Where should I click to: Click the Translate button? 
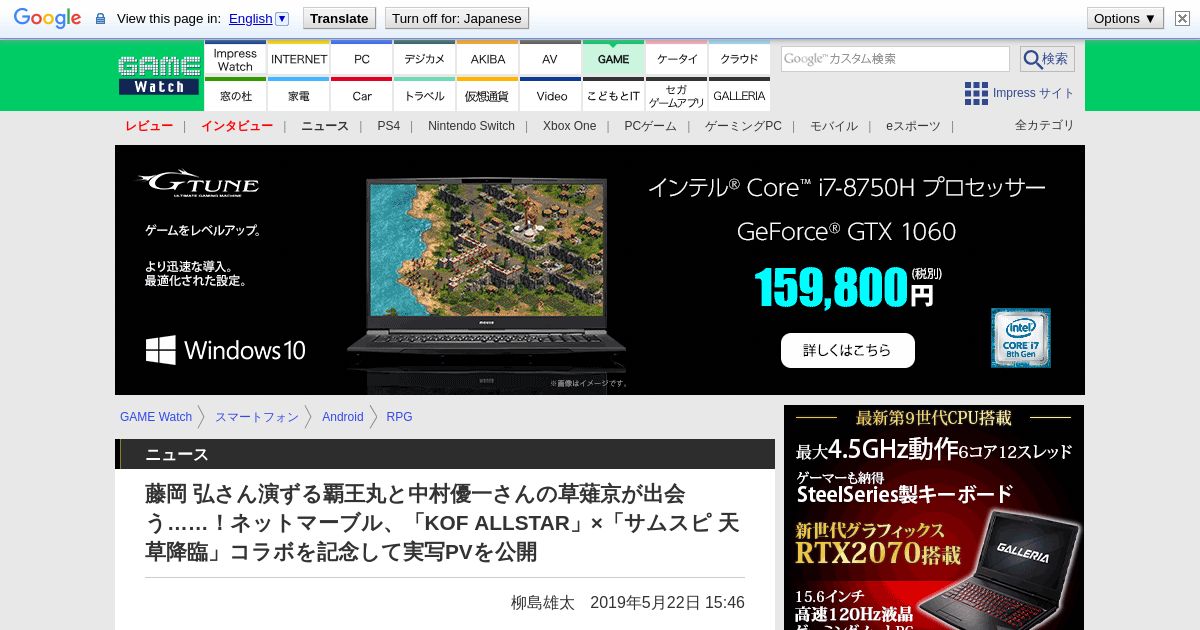pos(339,18)
